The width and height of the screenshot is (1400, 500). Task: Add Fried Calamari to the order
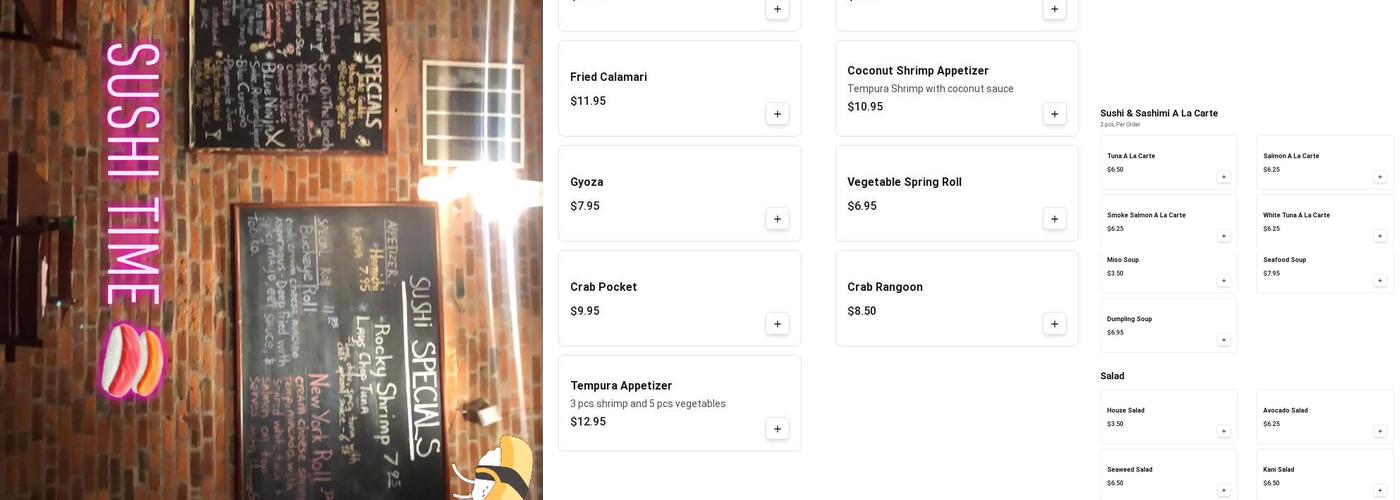click(x=777, y=114)
